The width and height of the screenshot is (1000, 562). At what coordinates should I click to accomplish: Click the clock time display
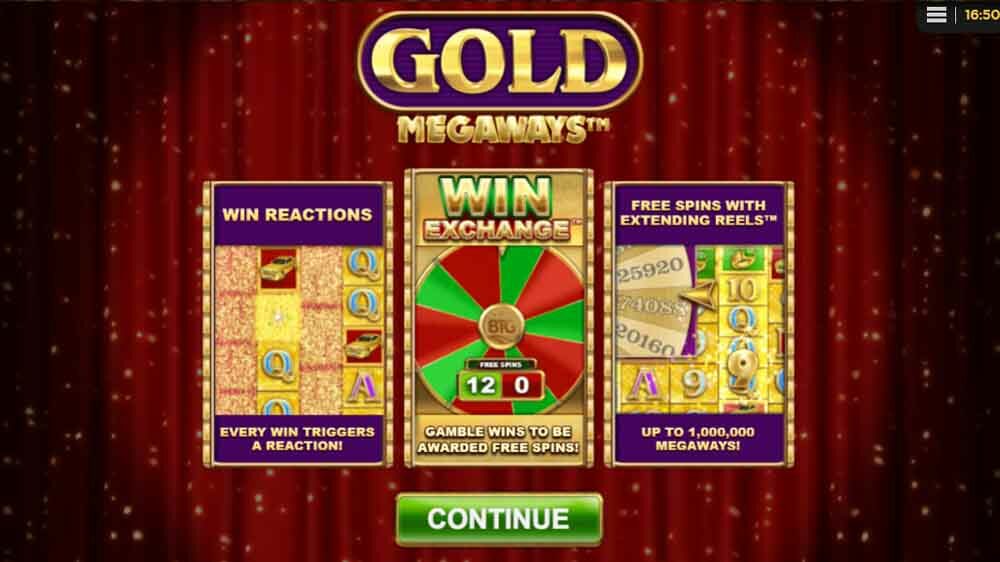tap(981, 15)
